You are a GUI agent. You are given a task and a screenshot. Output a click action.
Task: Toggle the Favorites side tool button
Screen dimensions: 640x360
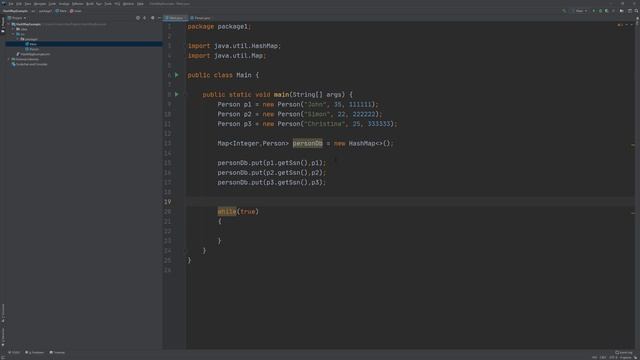tap(3, 337)
